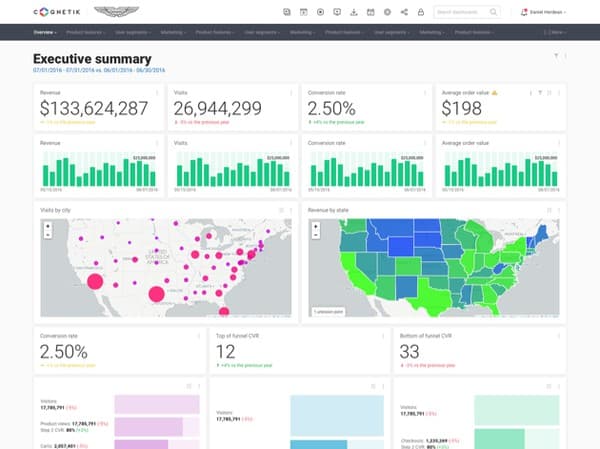Click the share icon in the top toolbar
Viewport: 600px width, 449px height.
click(403, 12)
